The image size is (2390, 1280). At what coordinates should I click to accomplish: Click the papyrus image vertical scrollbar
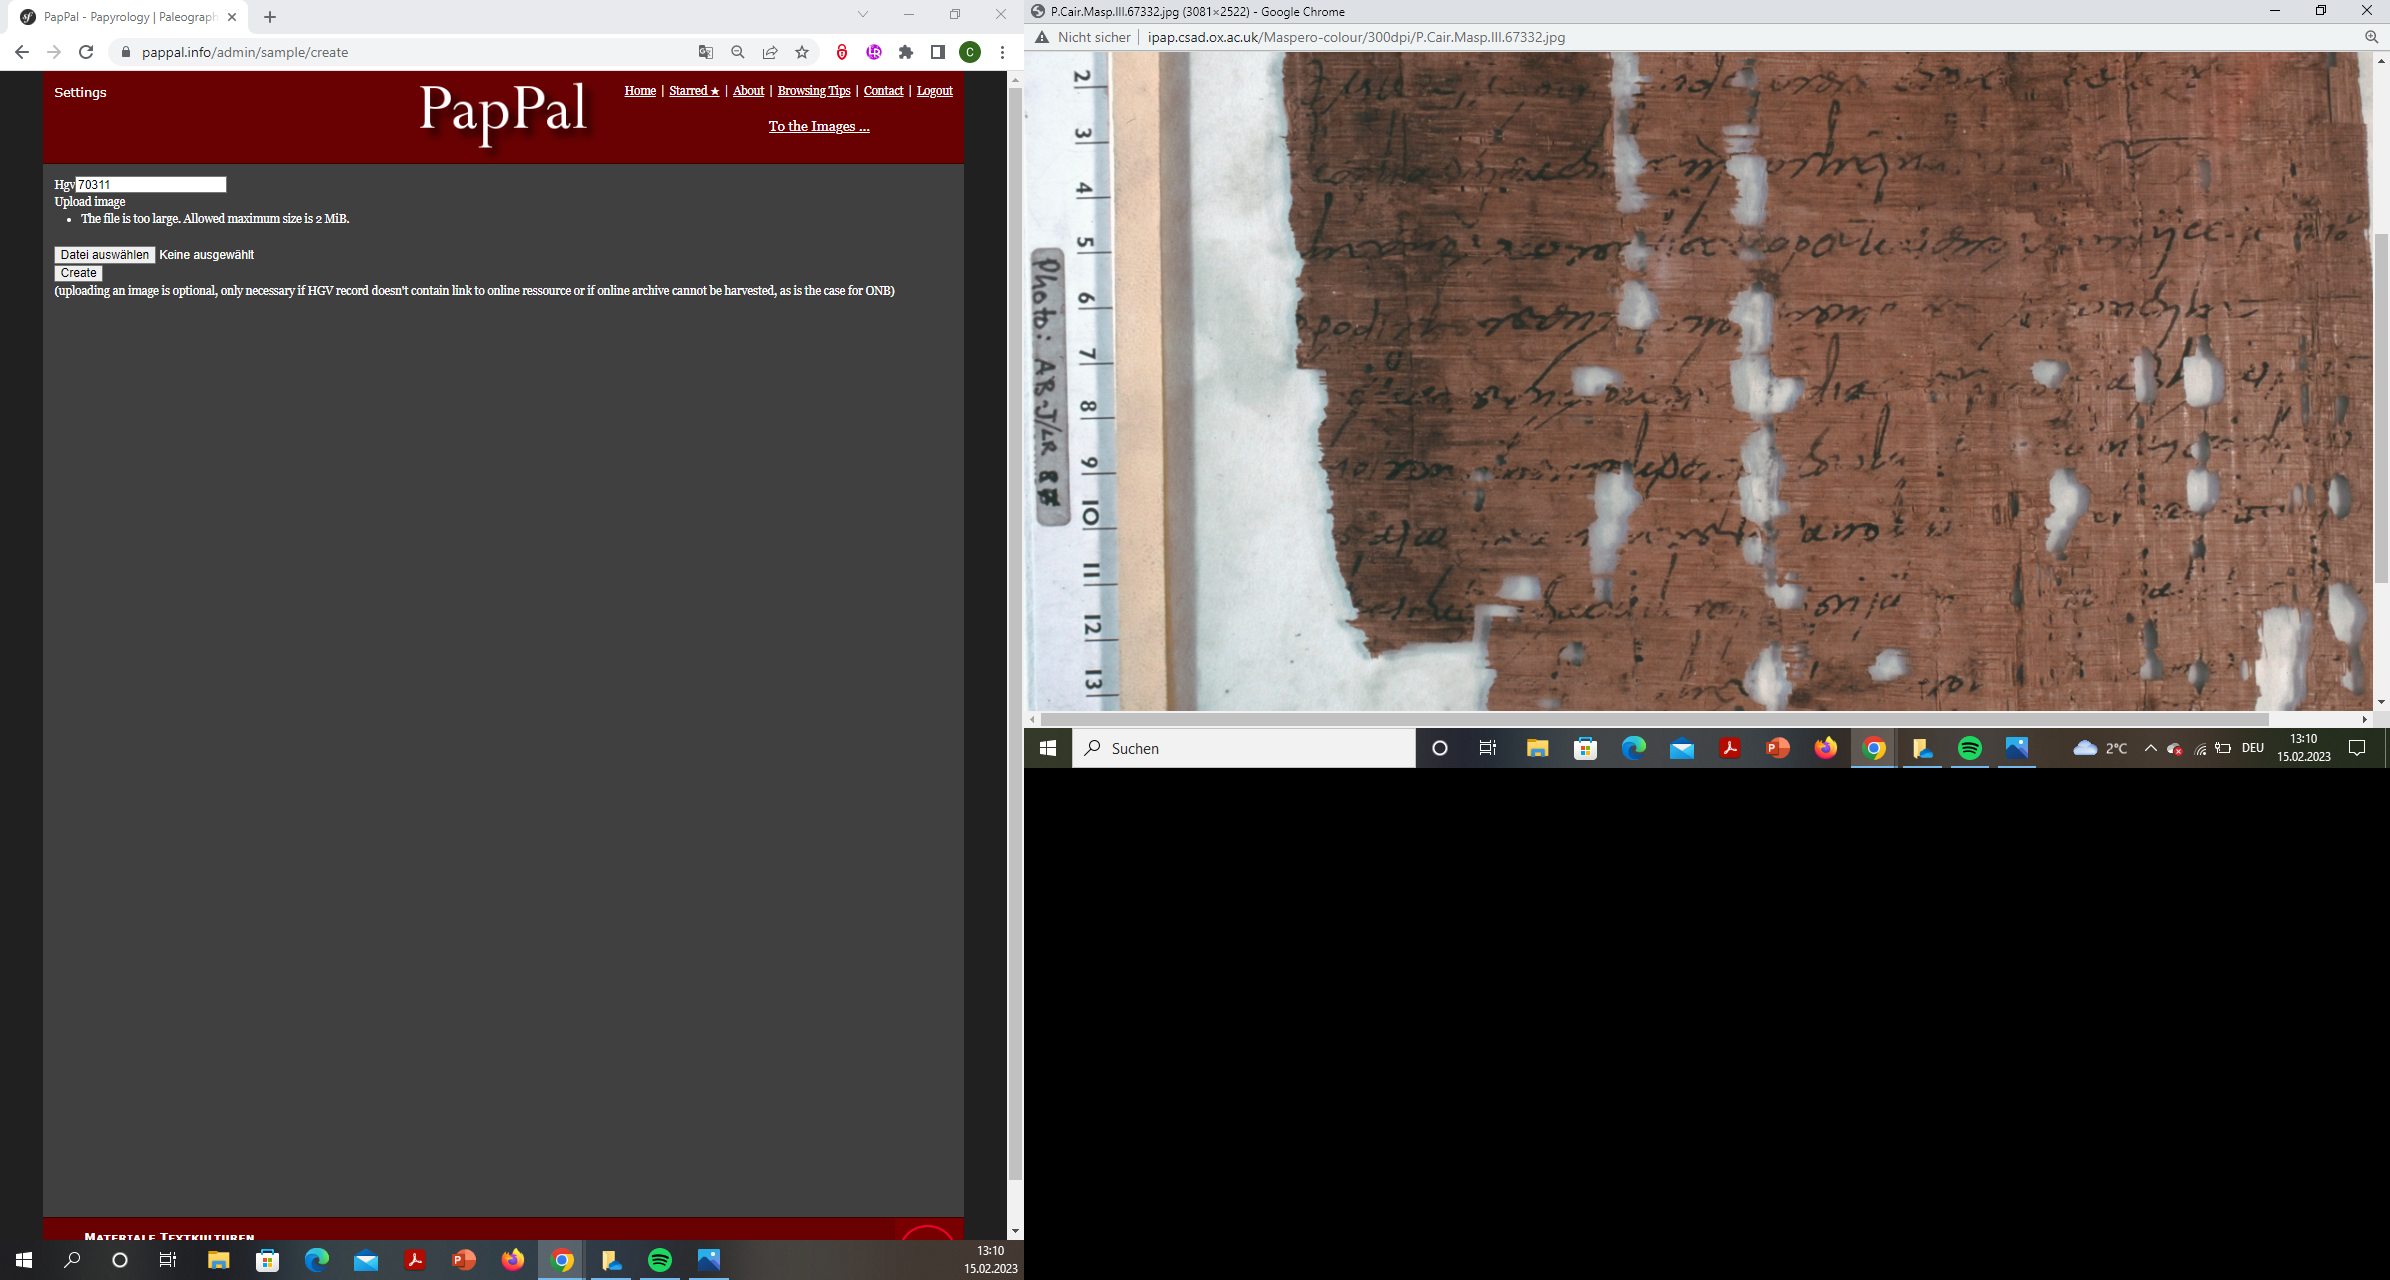2381,410
